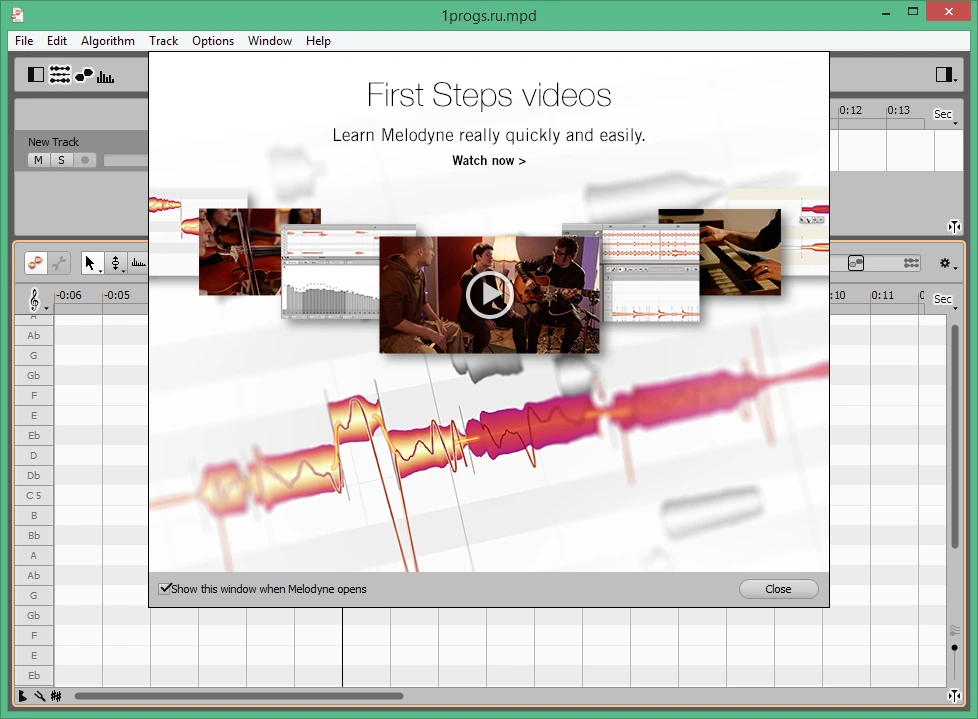
Task: Click the track list lanes icon
Action: point(60,75)
